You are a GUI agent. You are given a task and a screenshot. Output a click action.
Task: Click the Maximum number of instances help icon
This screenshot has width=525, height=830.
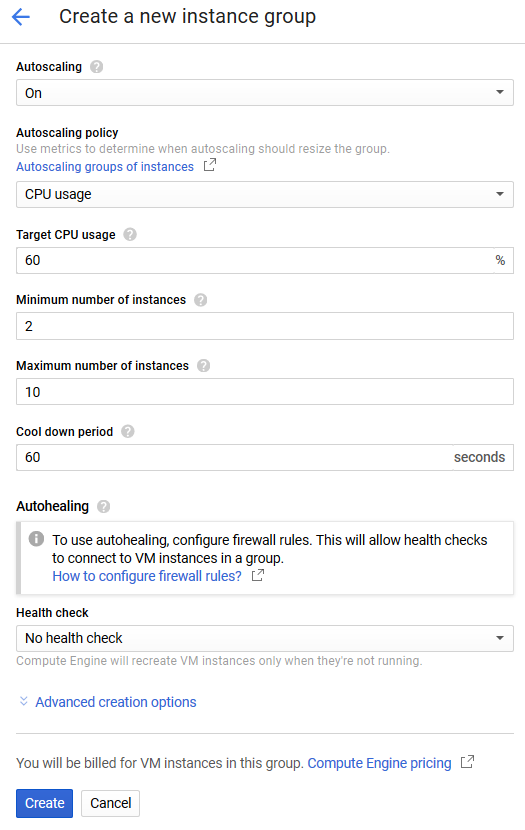[x=203, y=366]
